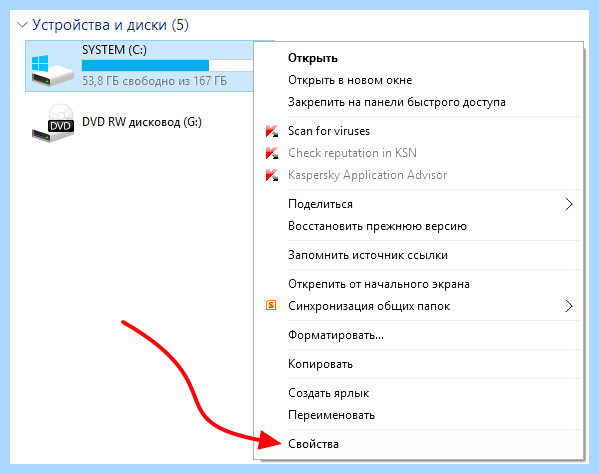Select the DVD RW drive icon
This screenshot has height=474, width=599.
[x=52, y=123]
